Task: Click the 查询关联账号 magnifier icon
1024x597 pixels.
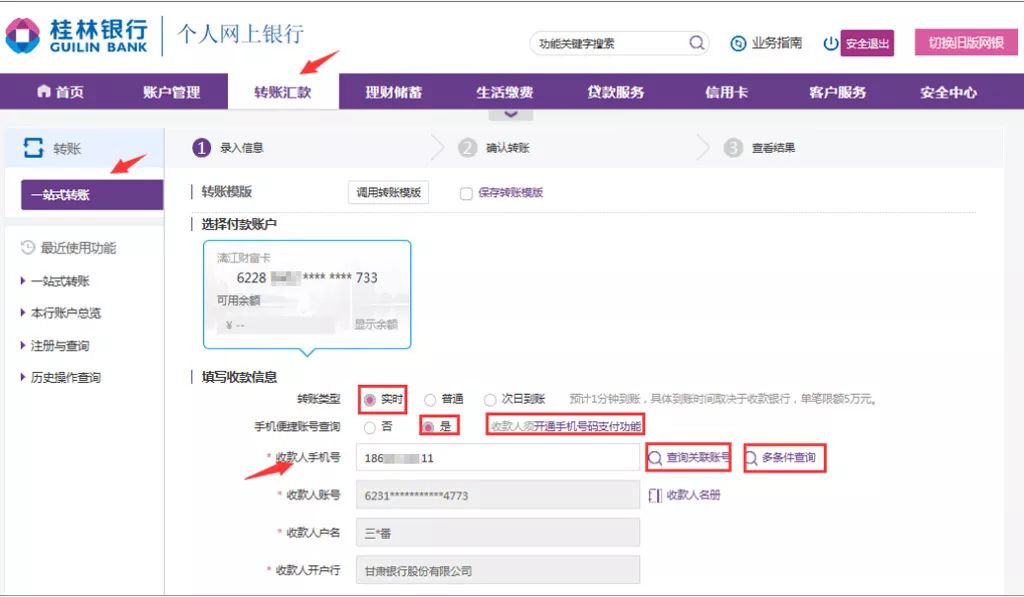Action: point(656,458)
